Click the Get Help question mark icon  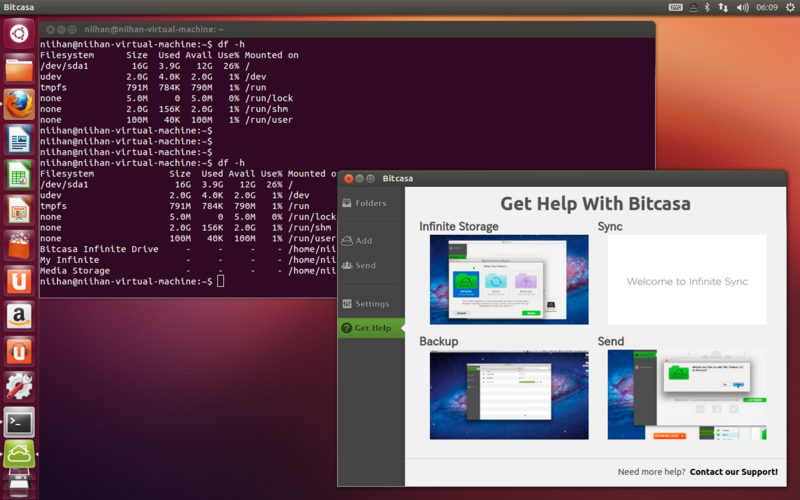point(346,328)
